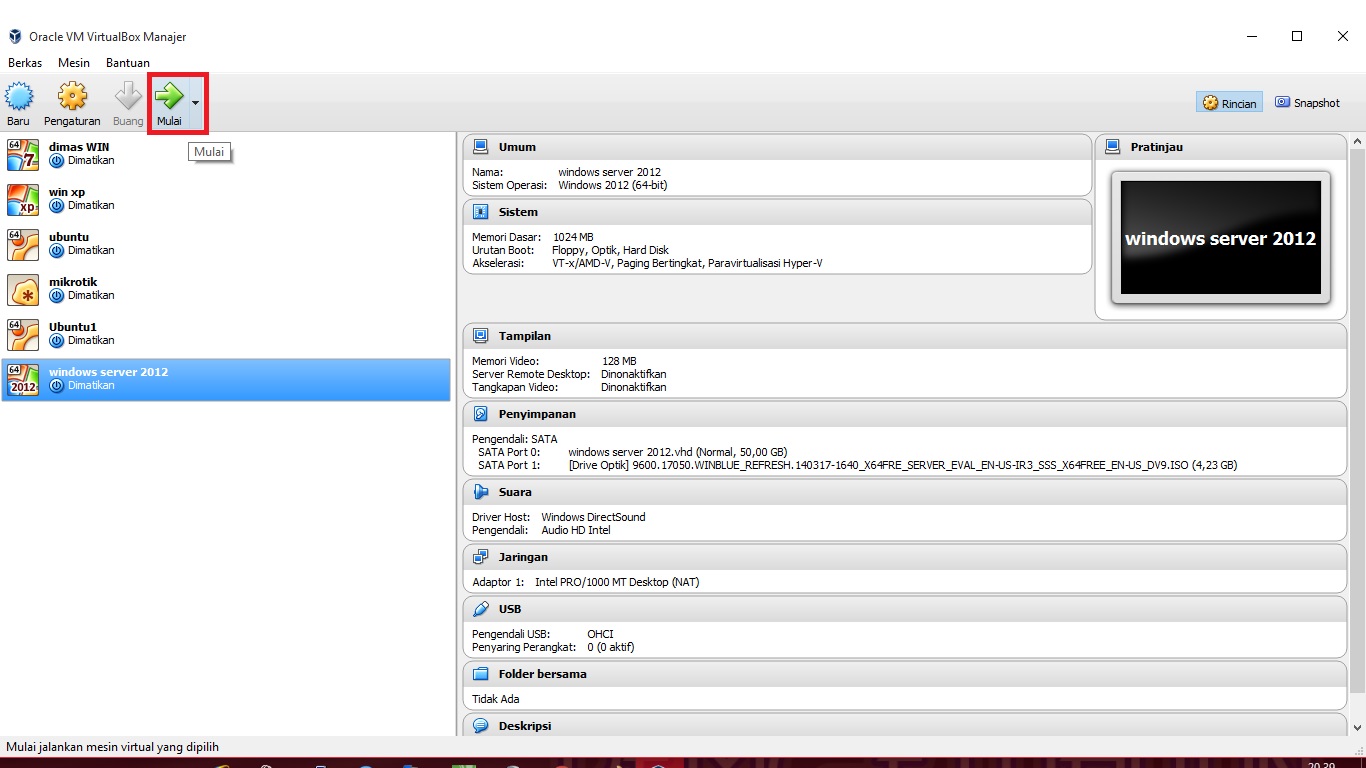Click the Pratinjau header label
This screenshot has width=1366, height=768.
click(1157, 147)
